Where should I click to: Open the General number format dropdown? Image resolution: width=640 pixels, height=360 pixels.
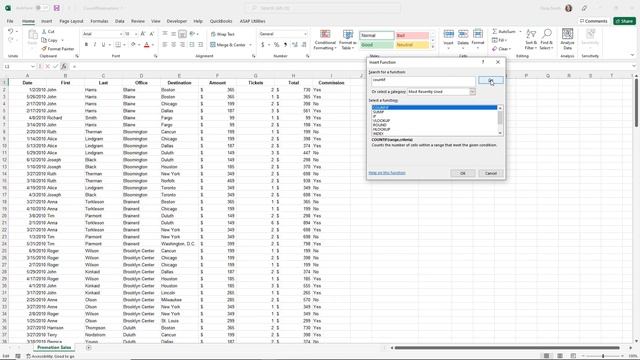(x=305, y=34)
